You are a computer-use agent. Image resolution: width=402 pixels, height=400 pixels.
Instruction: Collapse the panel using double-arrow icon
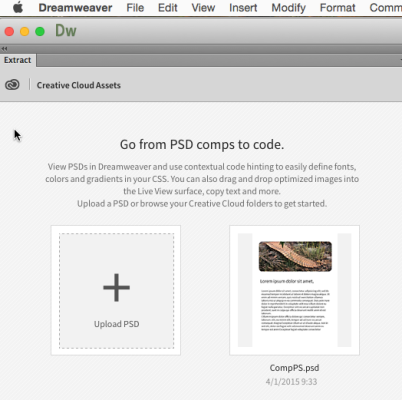4,49
